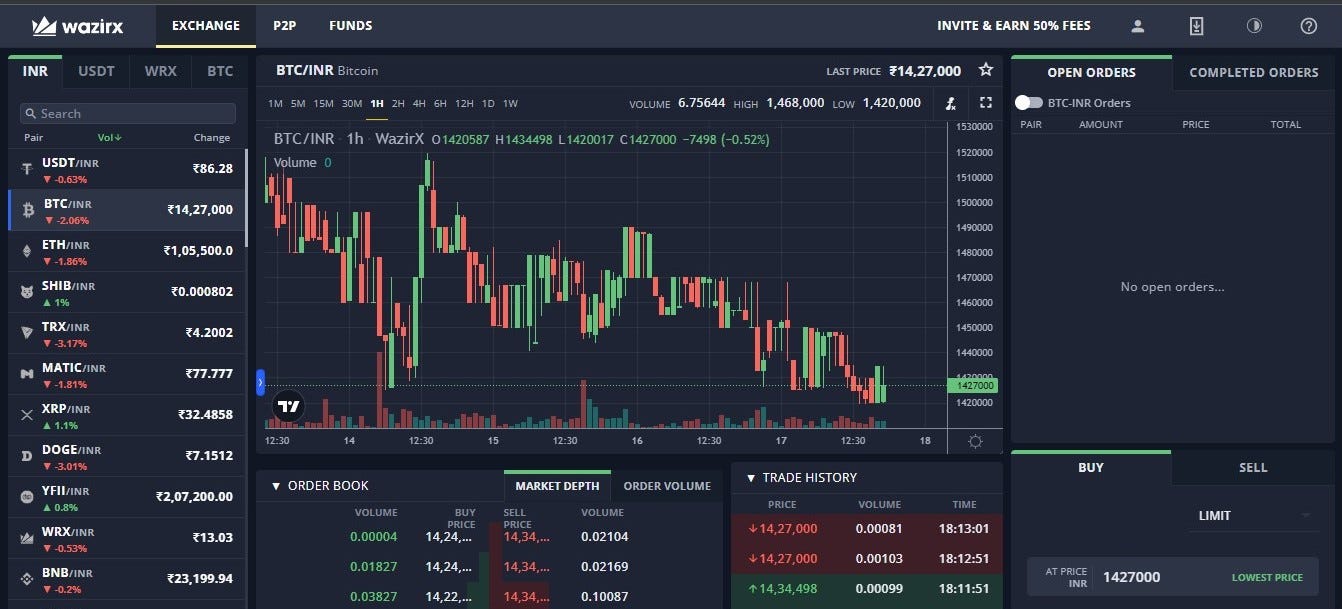Collapse the ORDER BOOK panel

tap(277, 485)
